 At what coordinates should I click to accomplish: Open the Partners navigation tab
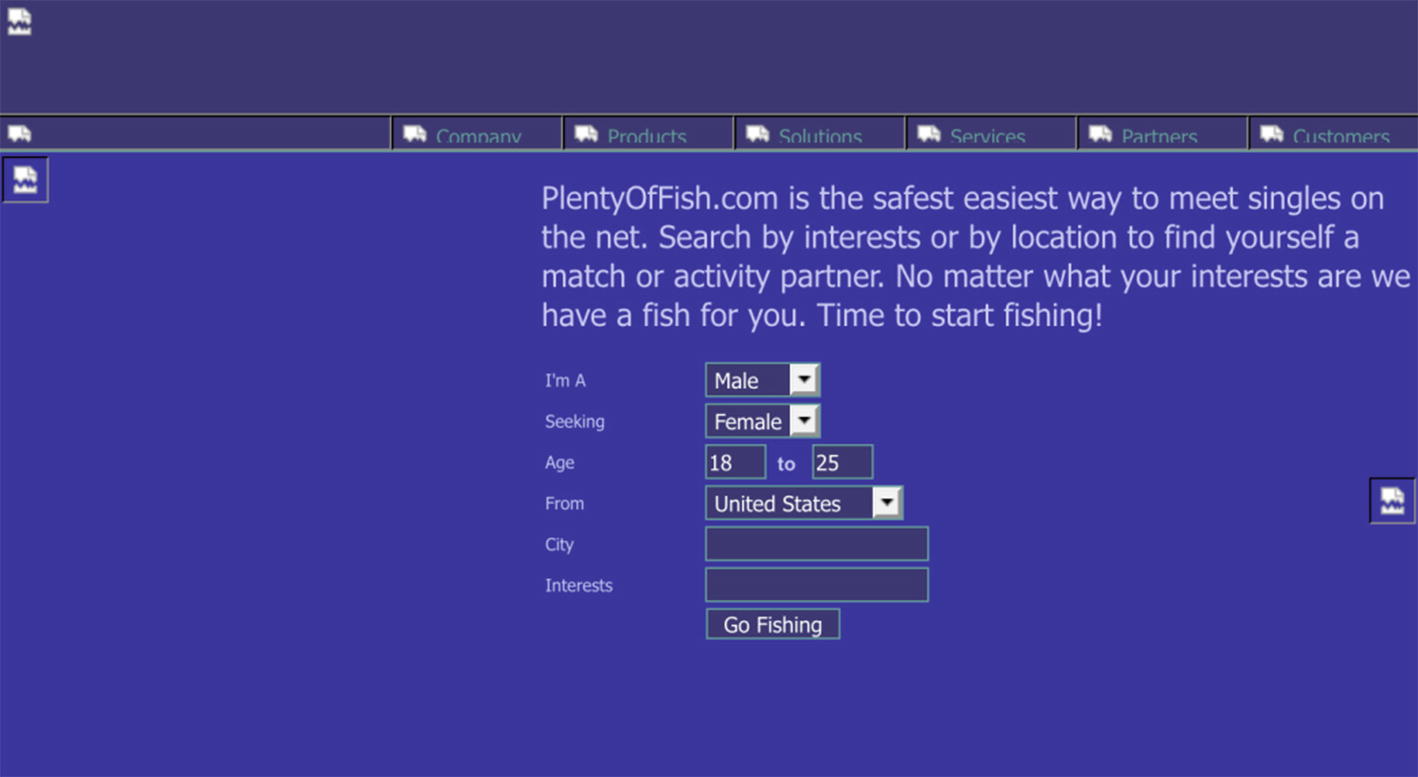1162,134
